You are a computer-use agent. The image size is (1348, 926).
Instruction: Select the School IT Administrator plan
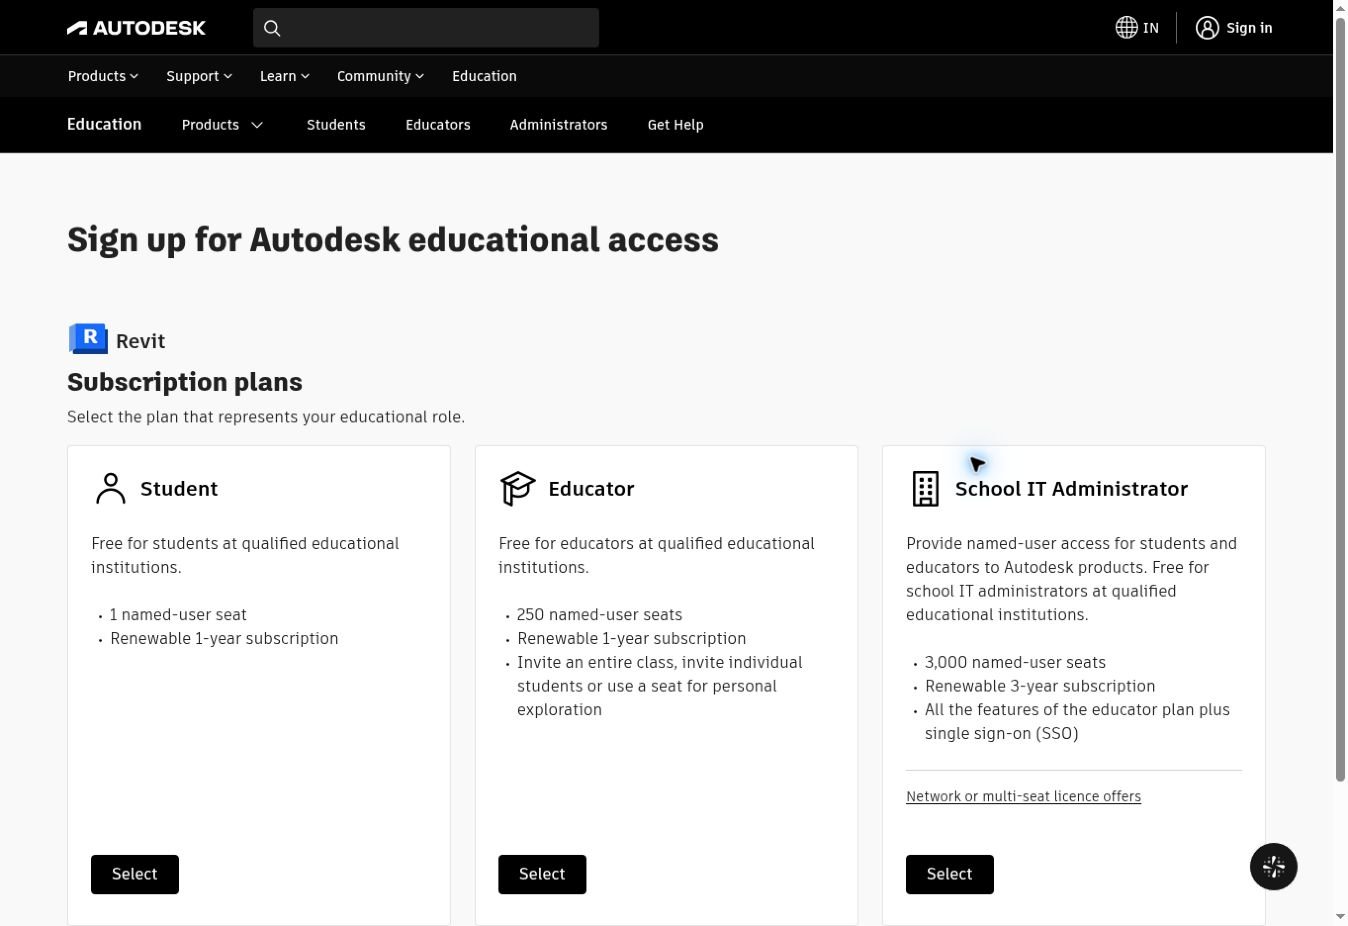[950, 874]
